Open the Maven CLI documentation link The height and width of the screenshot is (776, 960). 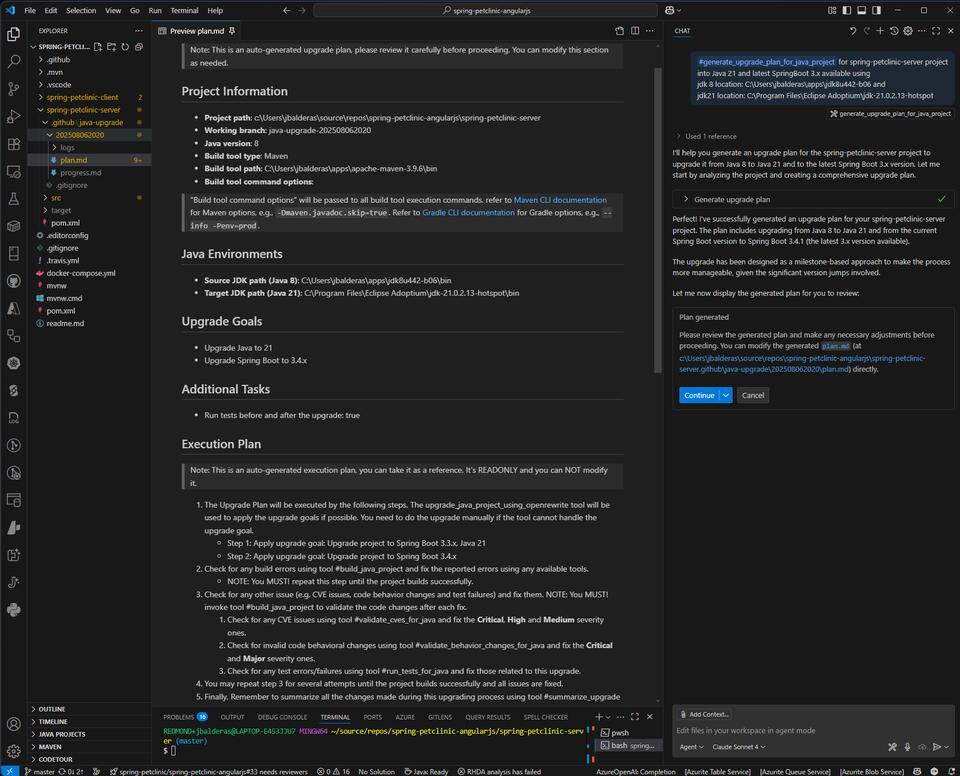tap(560, 200)
